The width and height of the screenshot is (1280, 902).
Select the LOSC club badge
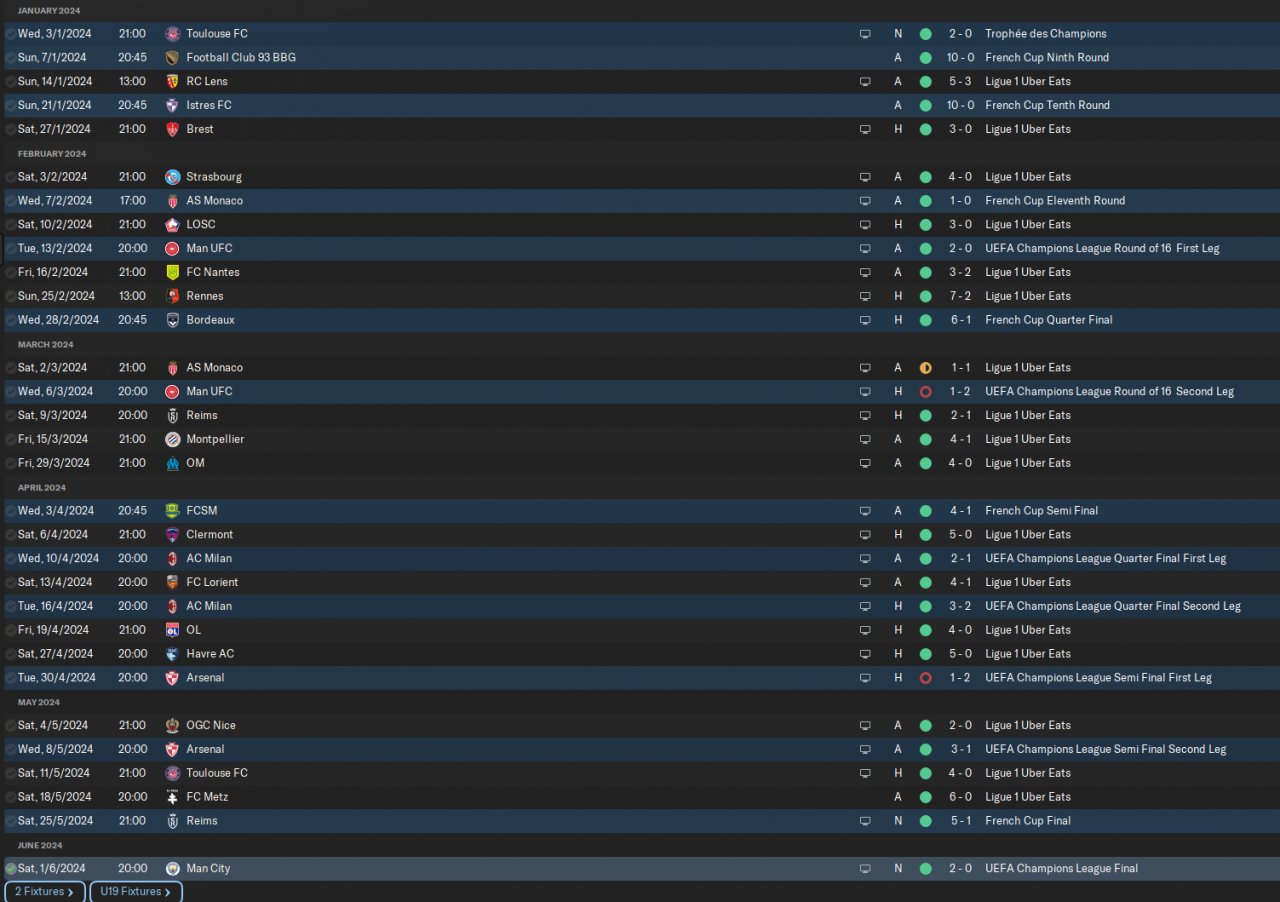point(172,225)
